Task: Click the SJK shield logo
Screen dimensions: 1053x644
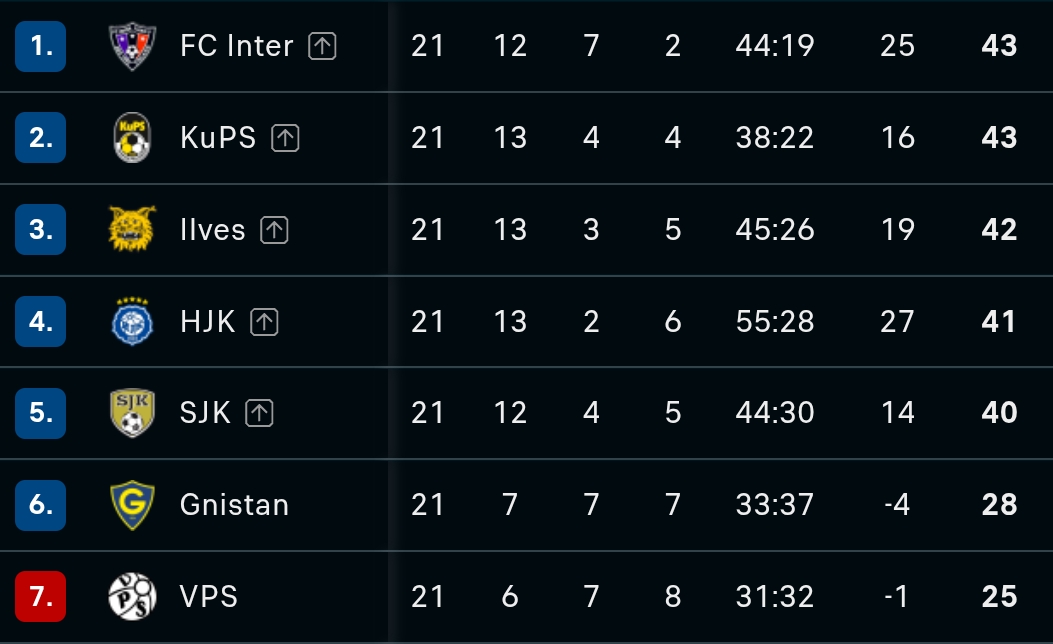Action: (x=132, y=413)
